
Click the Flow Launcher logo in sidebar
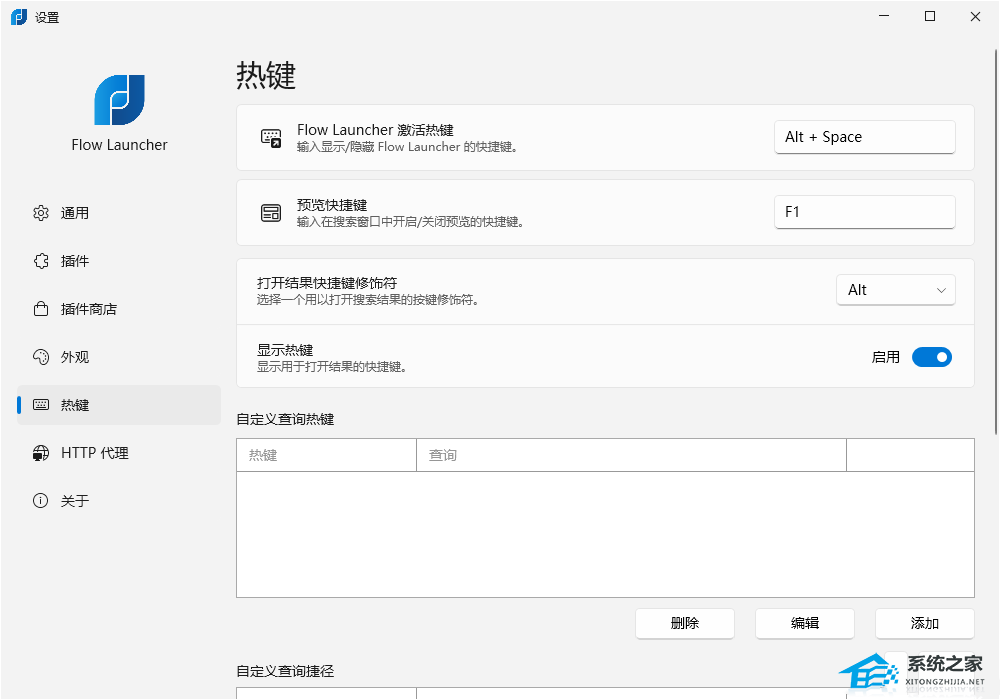119,100
